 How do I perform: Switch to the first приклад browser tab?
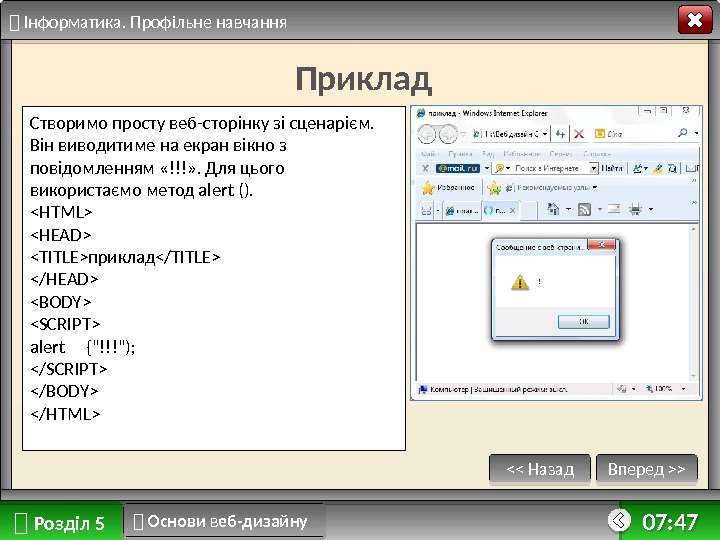coord(462,211)
